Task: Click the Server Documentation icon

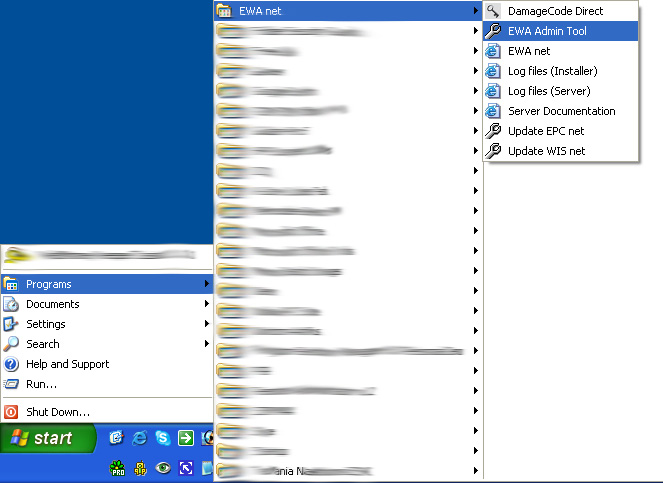Action: (493, 111)
